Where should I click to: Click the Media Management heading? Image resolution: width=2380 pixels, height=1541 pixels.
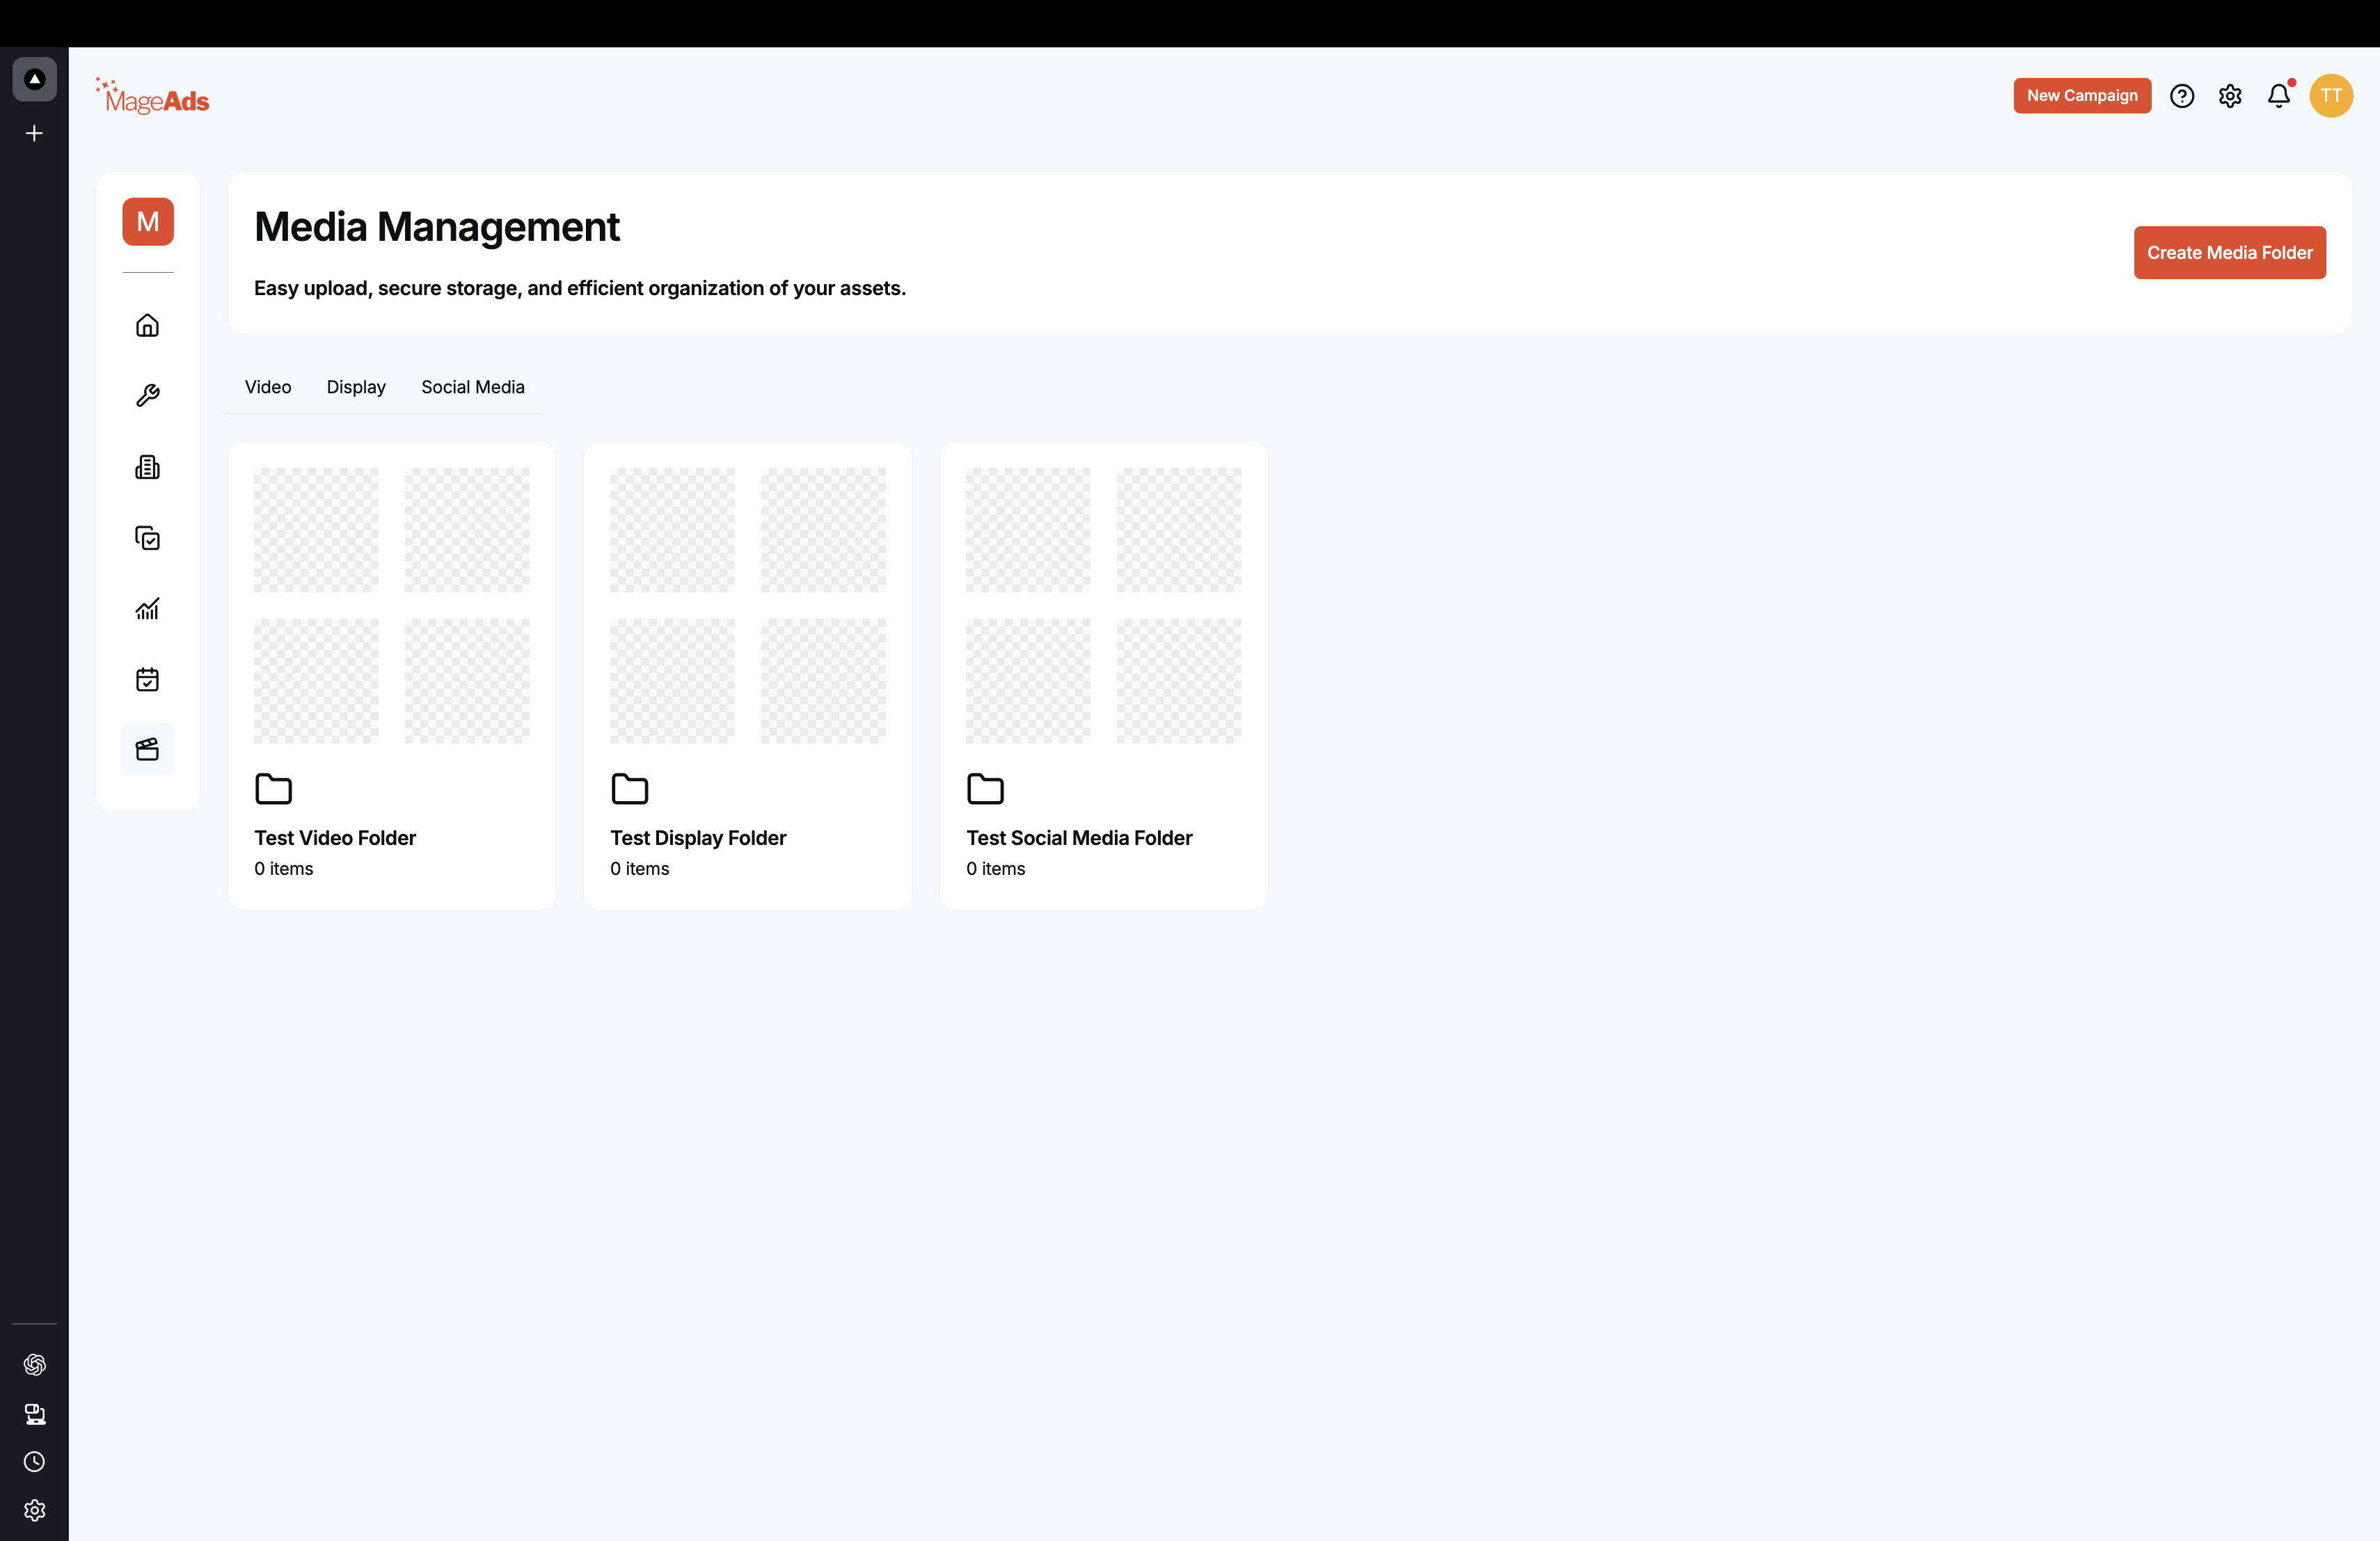coord(437,228)
